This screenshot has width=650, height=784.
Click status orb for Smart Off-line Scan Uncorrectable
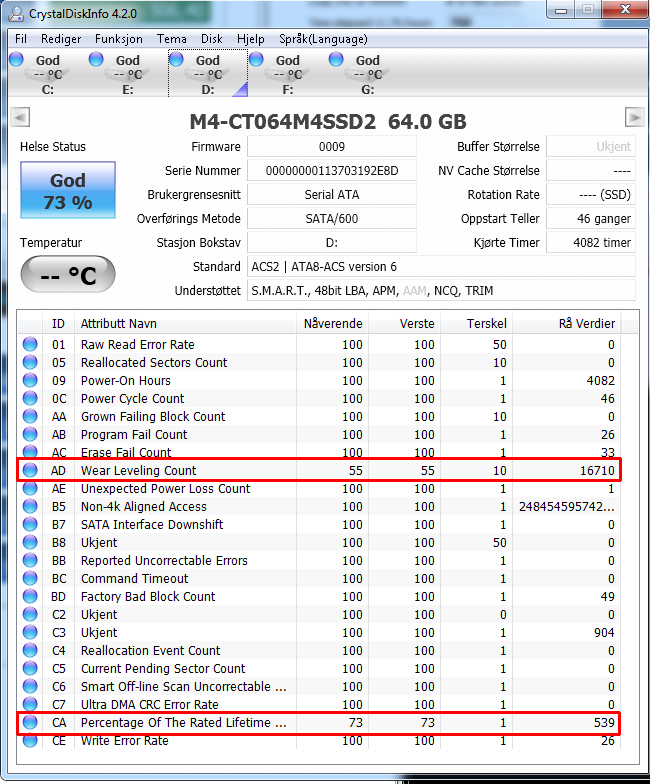tap(30, 686)
